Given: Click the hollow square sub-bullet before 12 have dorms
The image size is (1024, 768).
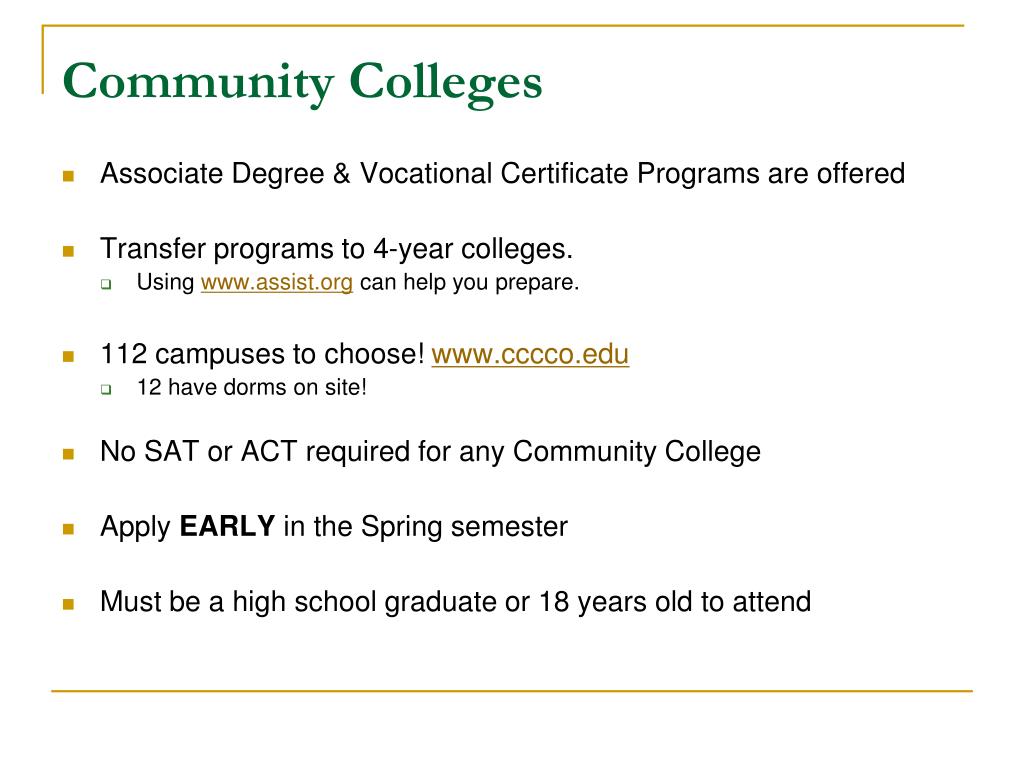Looking at the screenshot, I should pos(106,389).
